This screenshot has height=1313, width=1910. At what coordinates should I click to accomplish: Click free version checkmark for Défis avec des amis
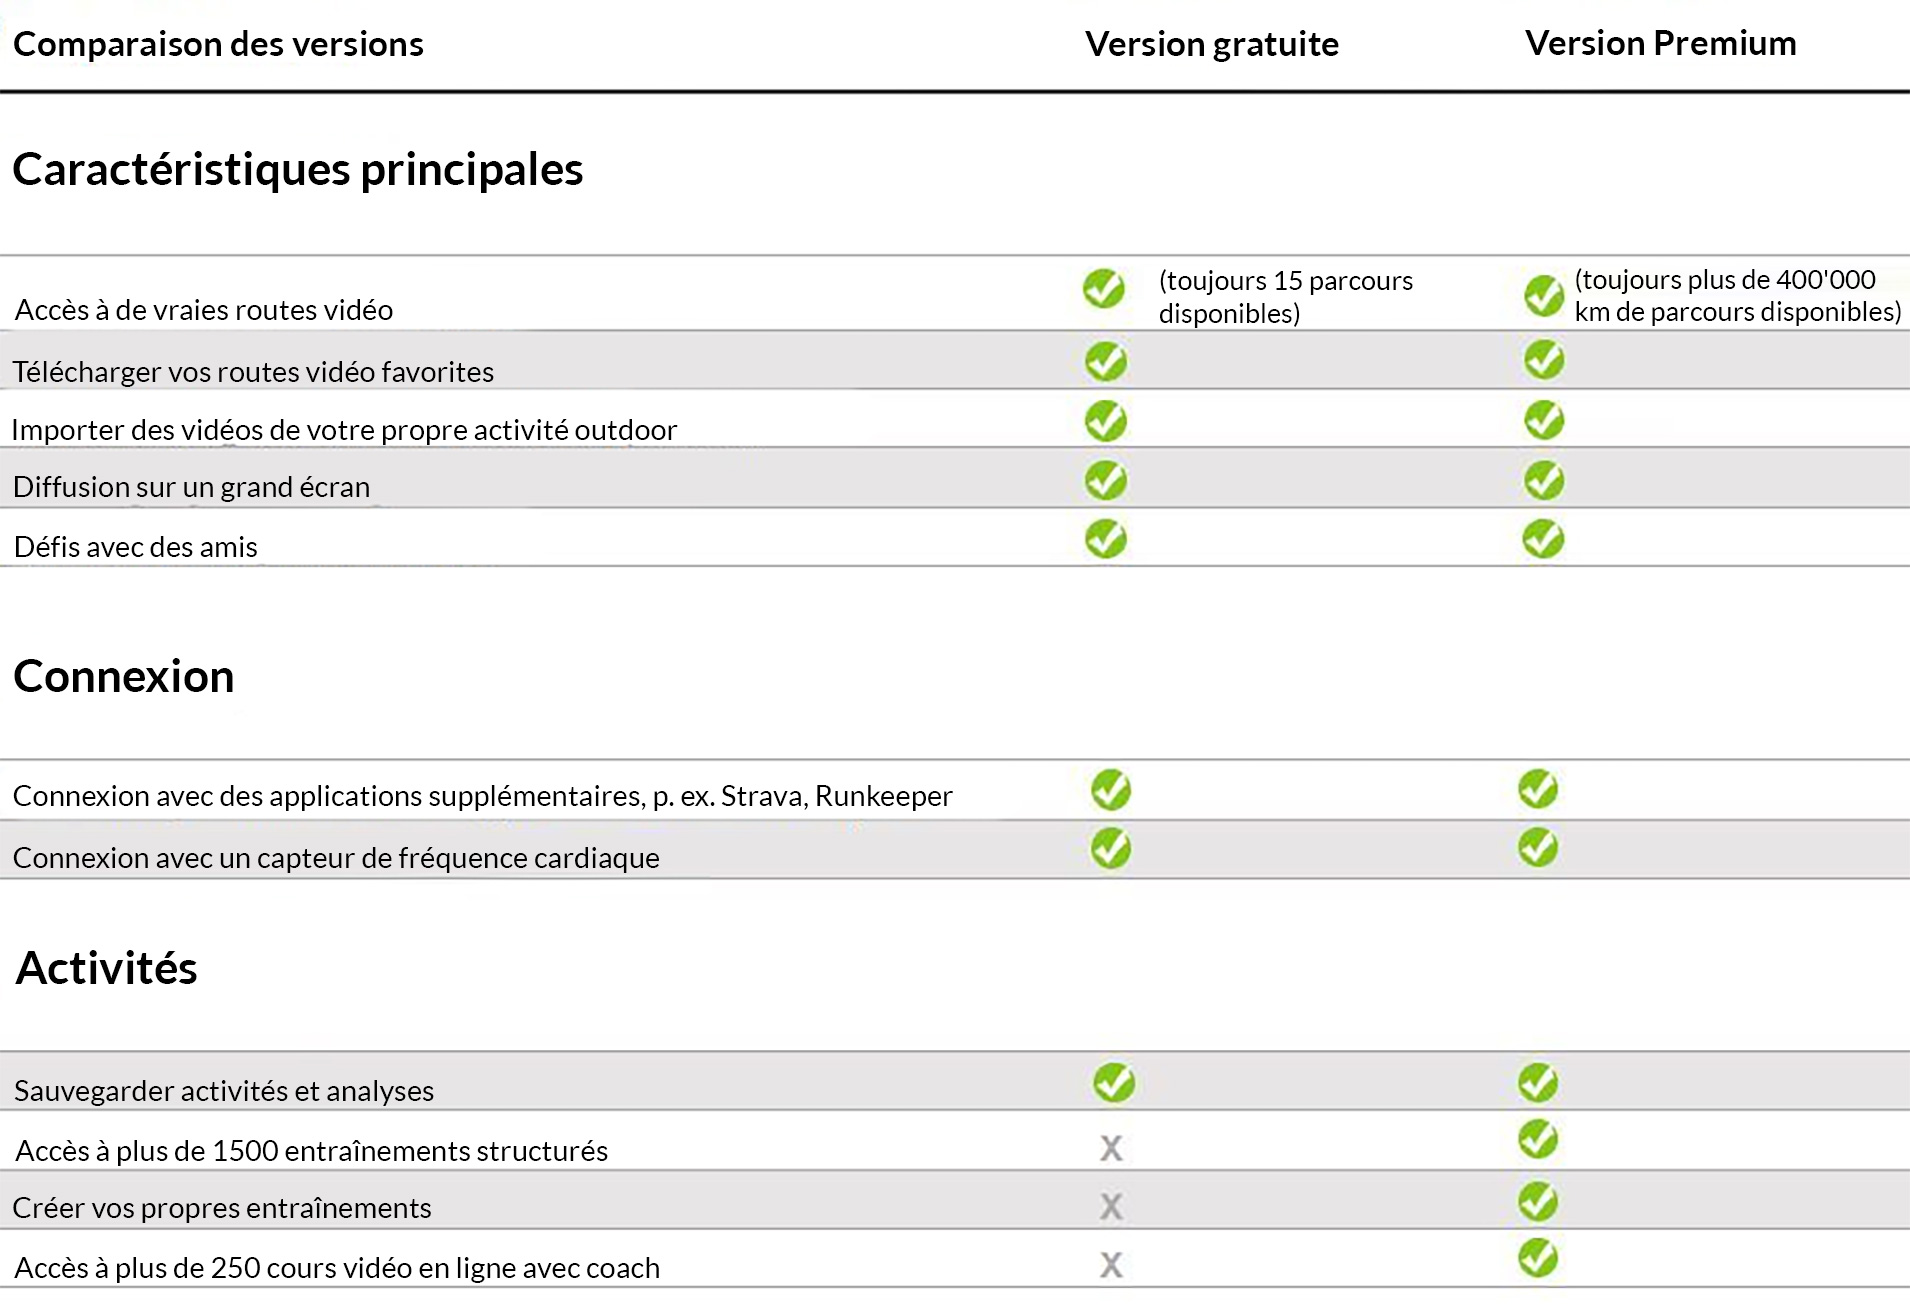click(x=1105, y=539)
